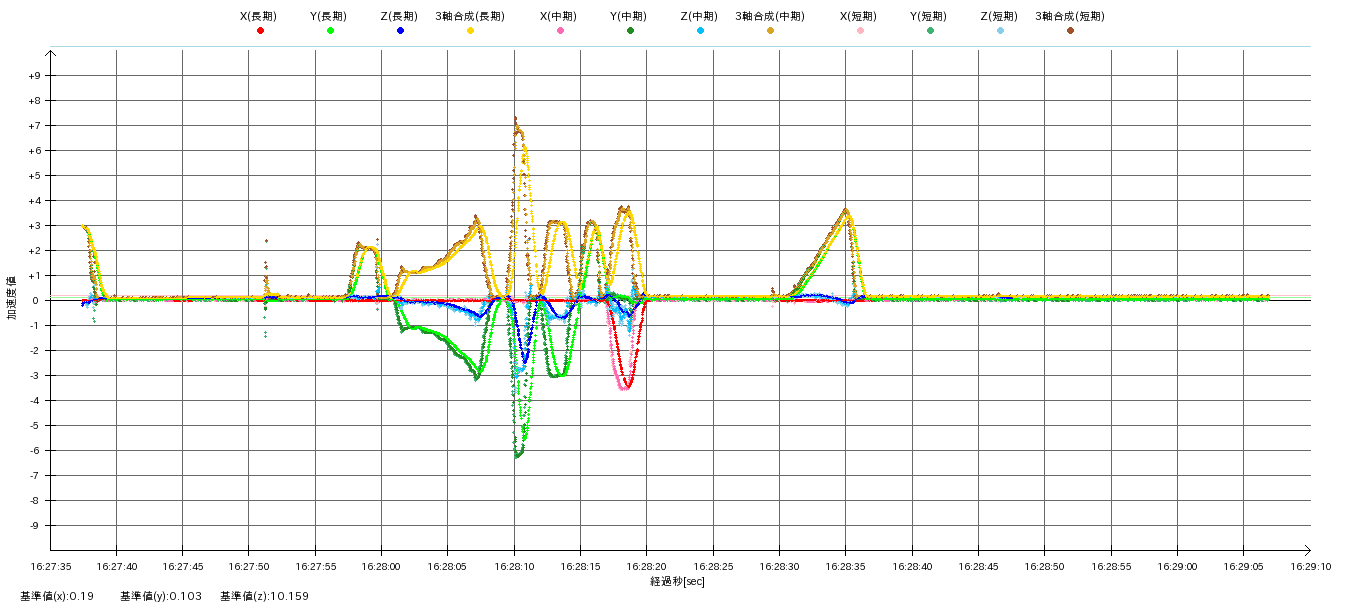Viewport: 1350px width, 610px height.
Task: Click the dark green Y(中期) legend marker
Action: pyautogui.click(x=630, y=31)
